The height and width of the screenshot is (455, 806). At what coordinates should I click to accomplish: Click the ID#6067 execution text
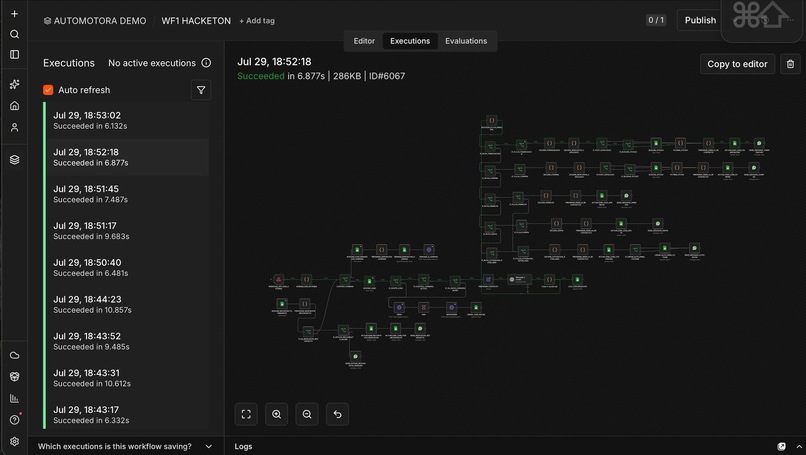[387, 76]
